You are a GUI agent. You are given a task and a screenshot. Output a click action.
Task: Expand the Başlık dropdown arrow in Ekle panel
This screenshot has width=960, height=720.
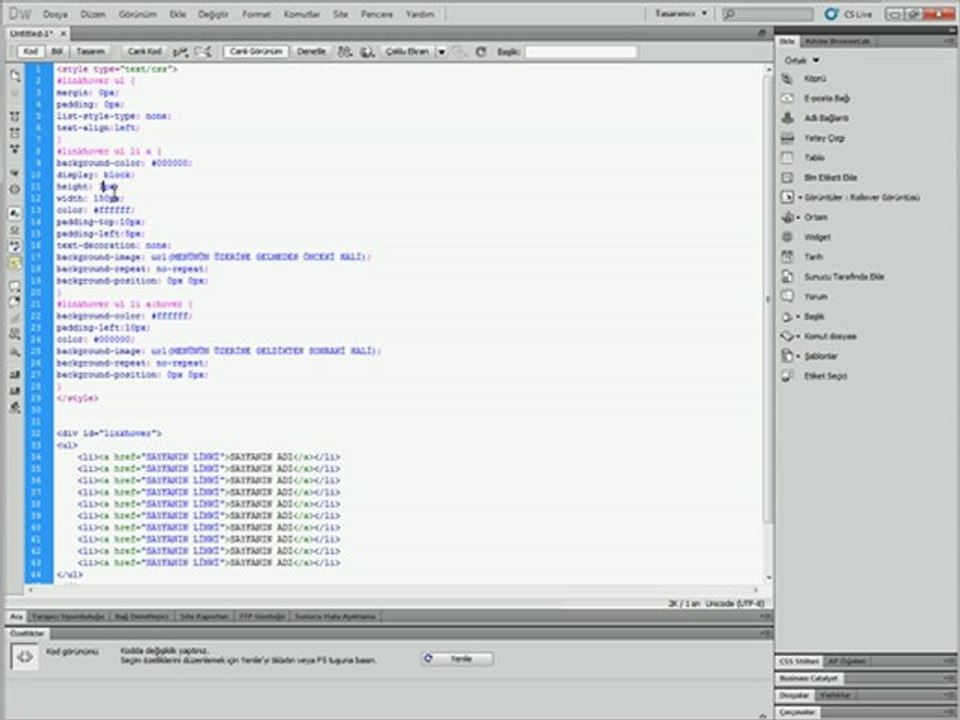[798, 317]
